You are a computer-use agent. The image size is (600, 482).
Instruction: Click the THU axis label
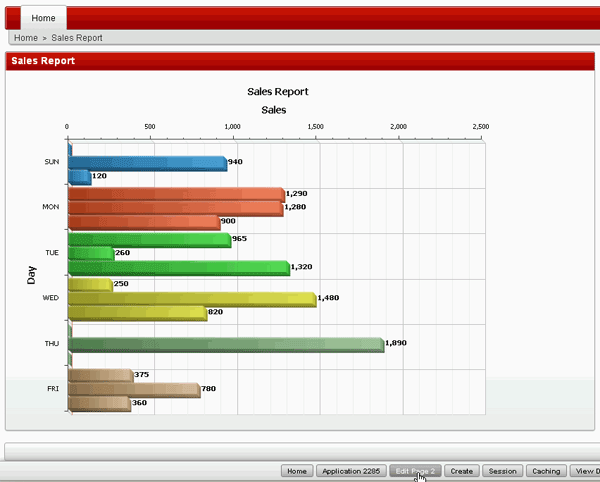(52, 344)
